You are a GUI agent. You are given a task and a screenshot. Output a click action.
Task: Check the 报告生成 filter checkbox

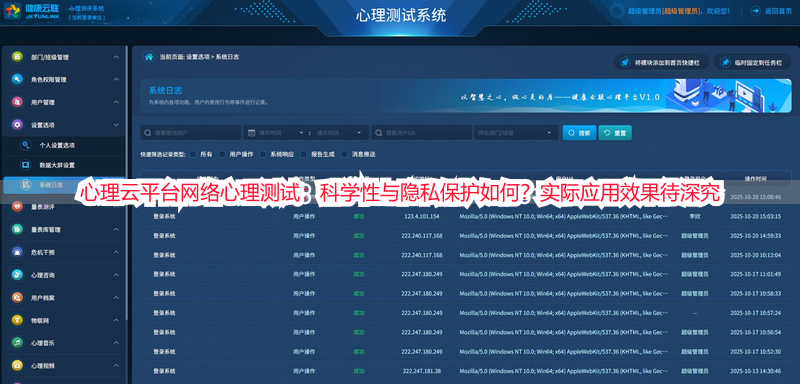point(304,154)
